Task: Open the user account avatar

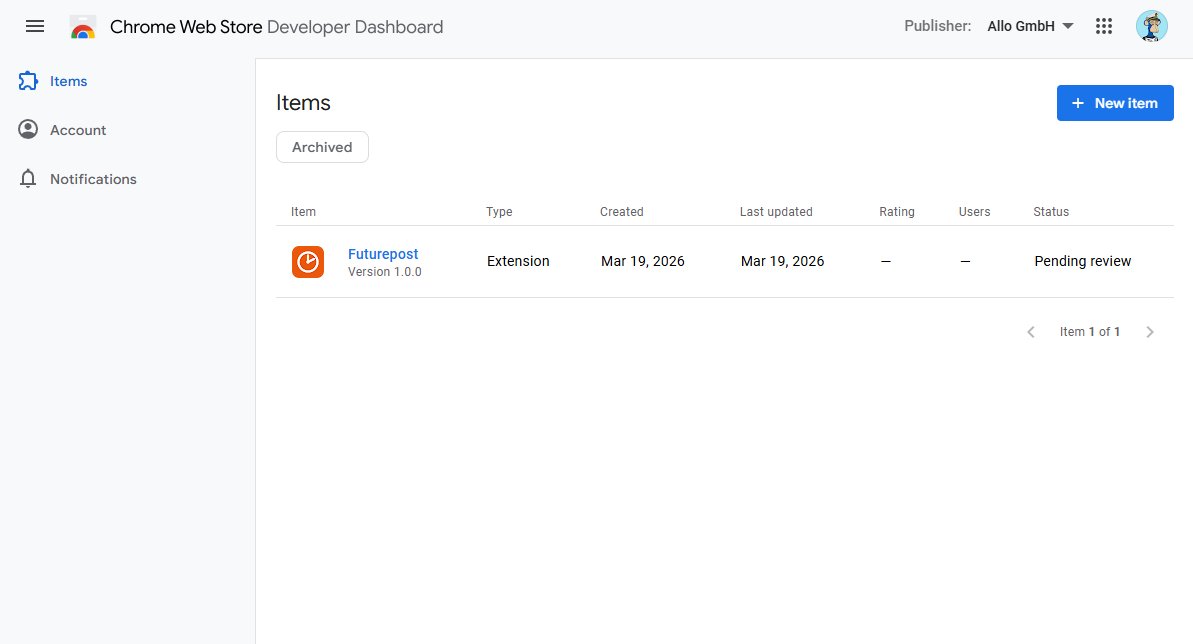Action: coord(1152,27)
